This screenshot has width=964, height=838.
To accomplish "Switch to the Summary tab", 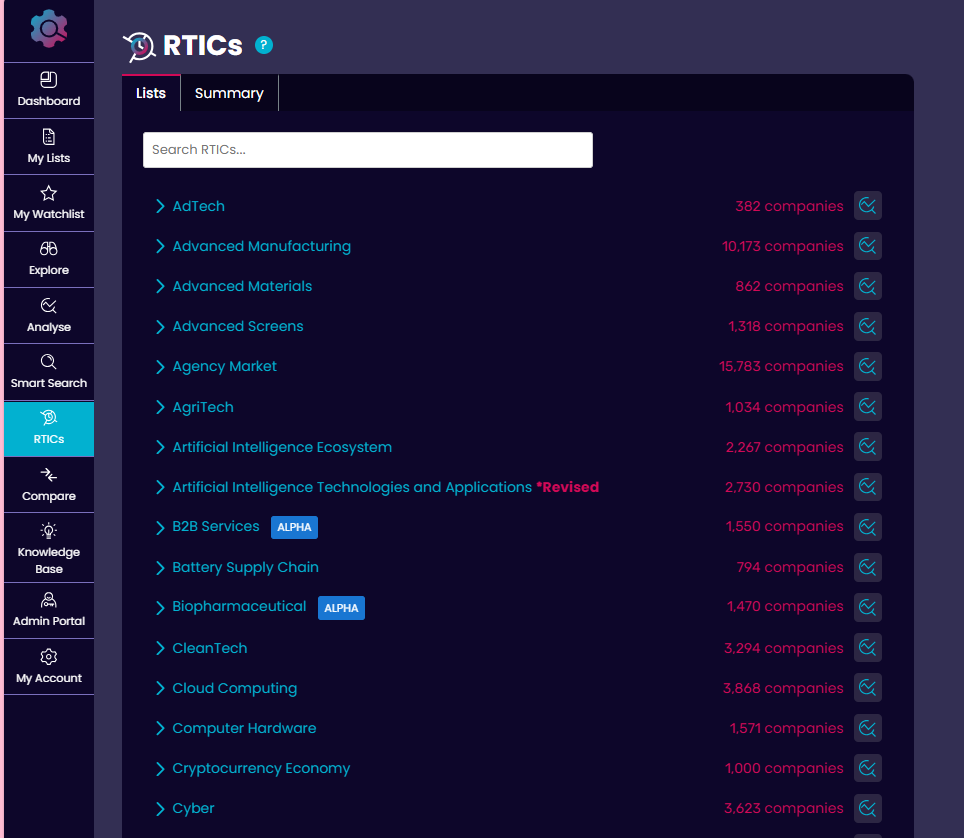I will [229, 93].
